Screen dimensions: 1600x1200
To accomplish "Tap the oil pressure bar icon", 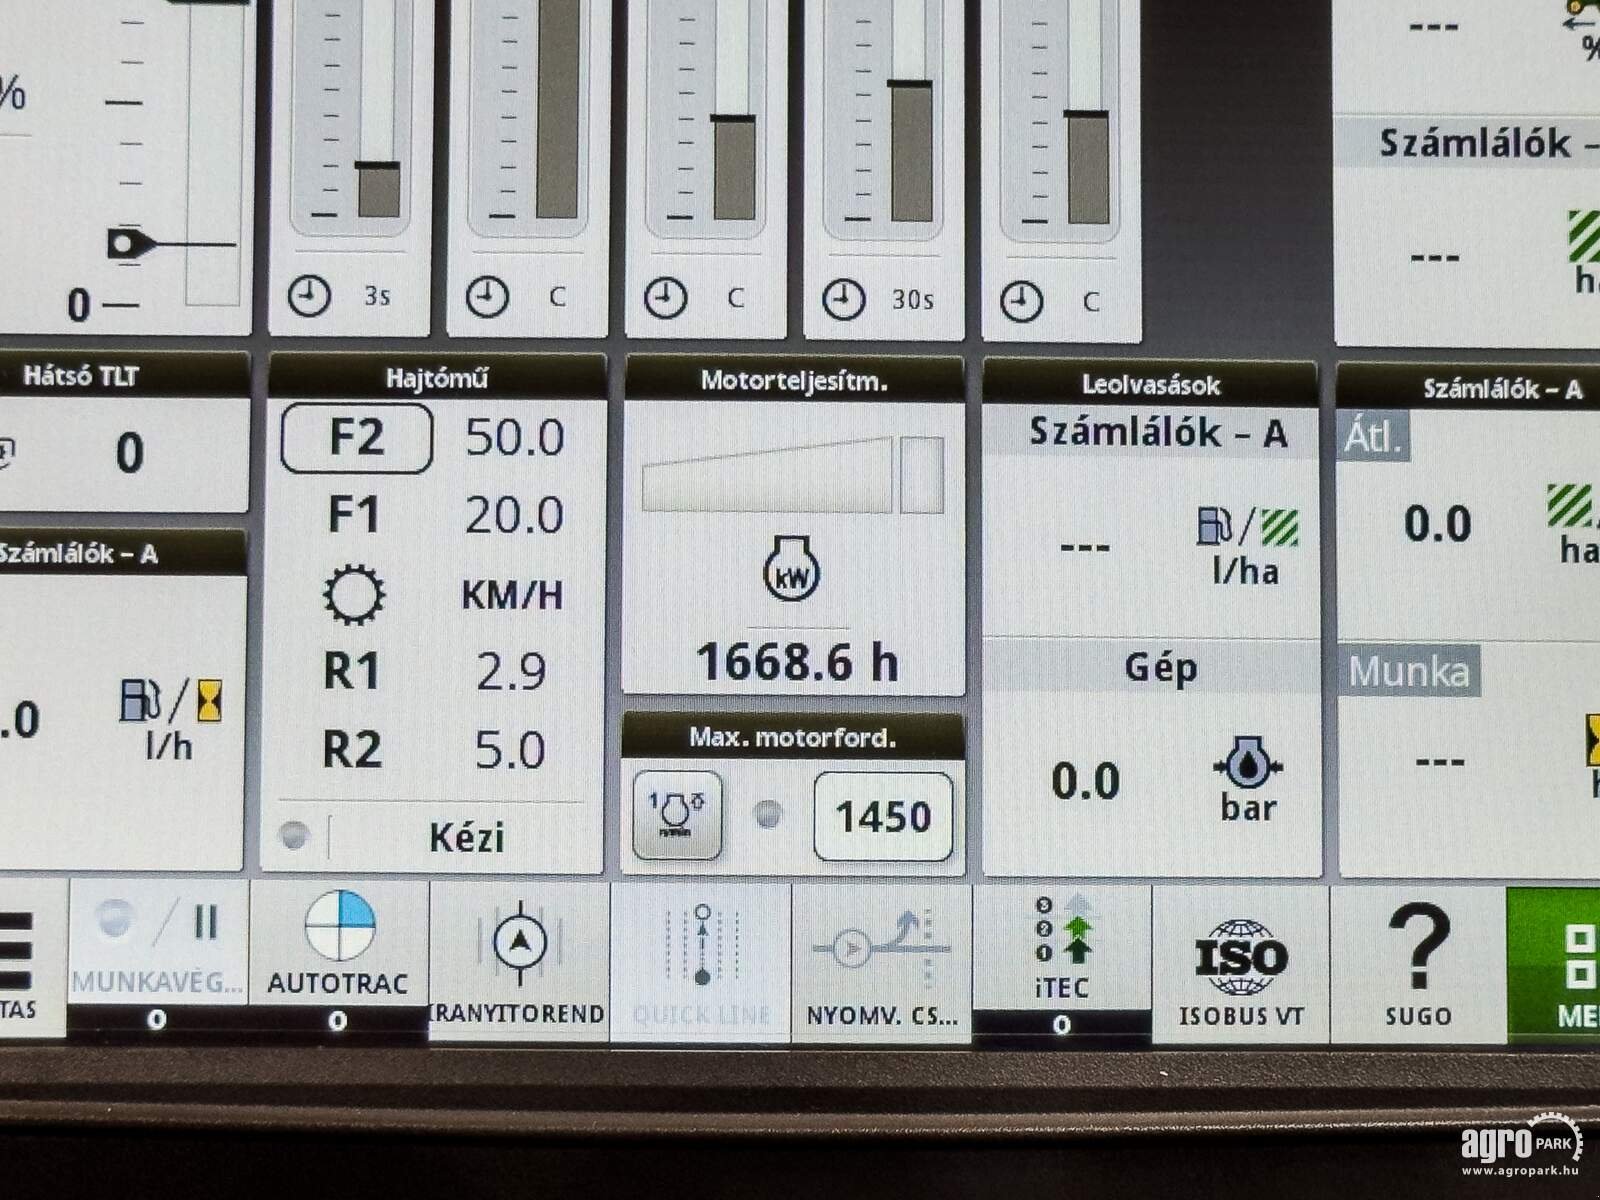I will coord(1247,765).
